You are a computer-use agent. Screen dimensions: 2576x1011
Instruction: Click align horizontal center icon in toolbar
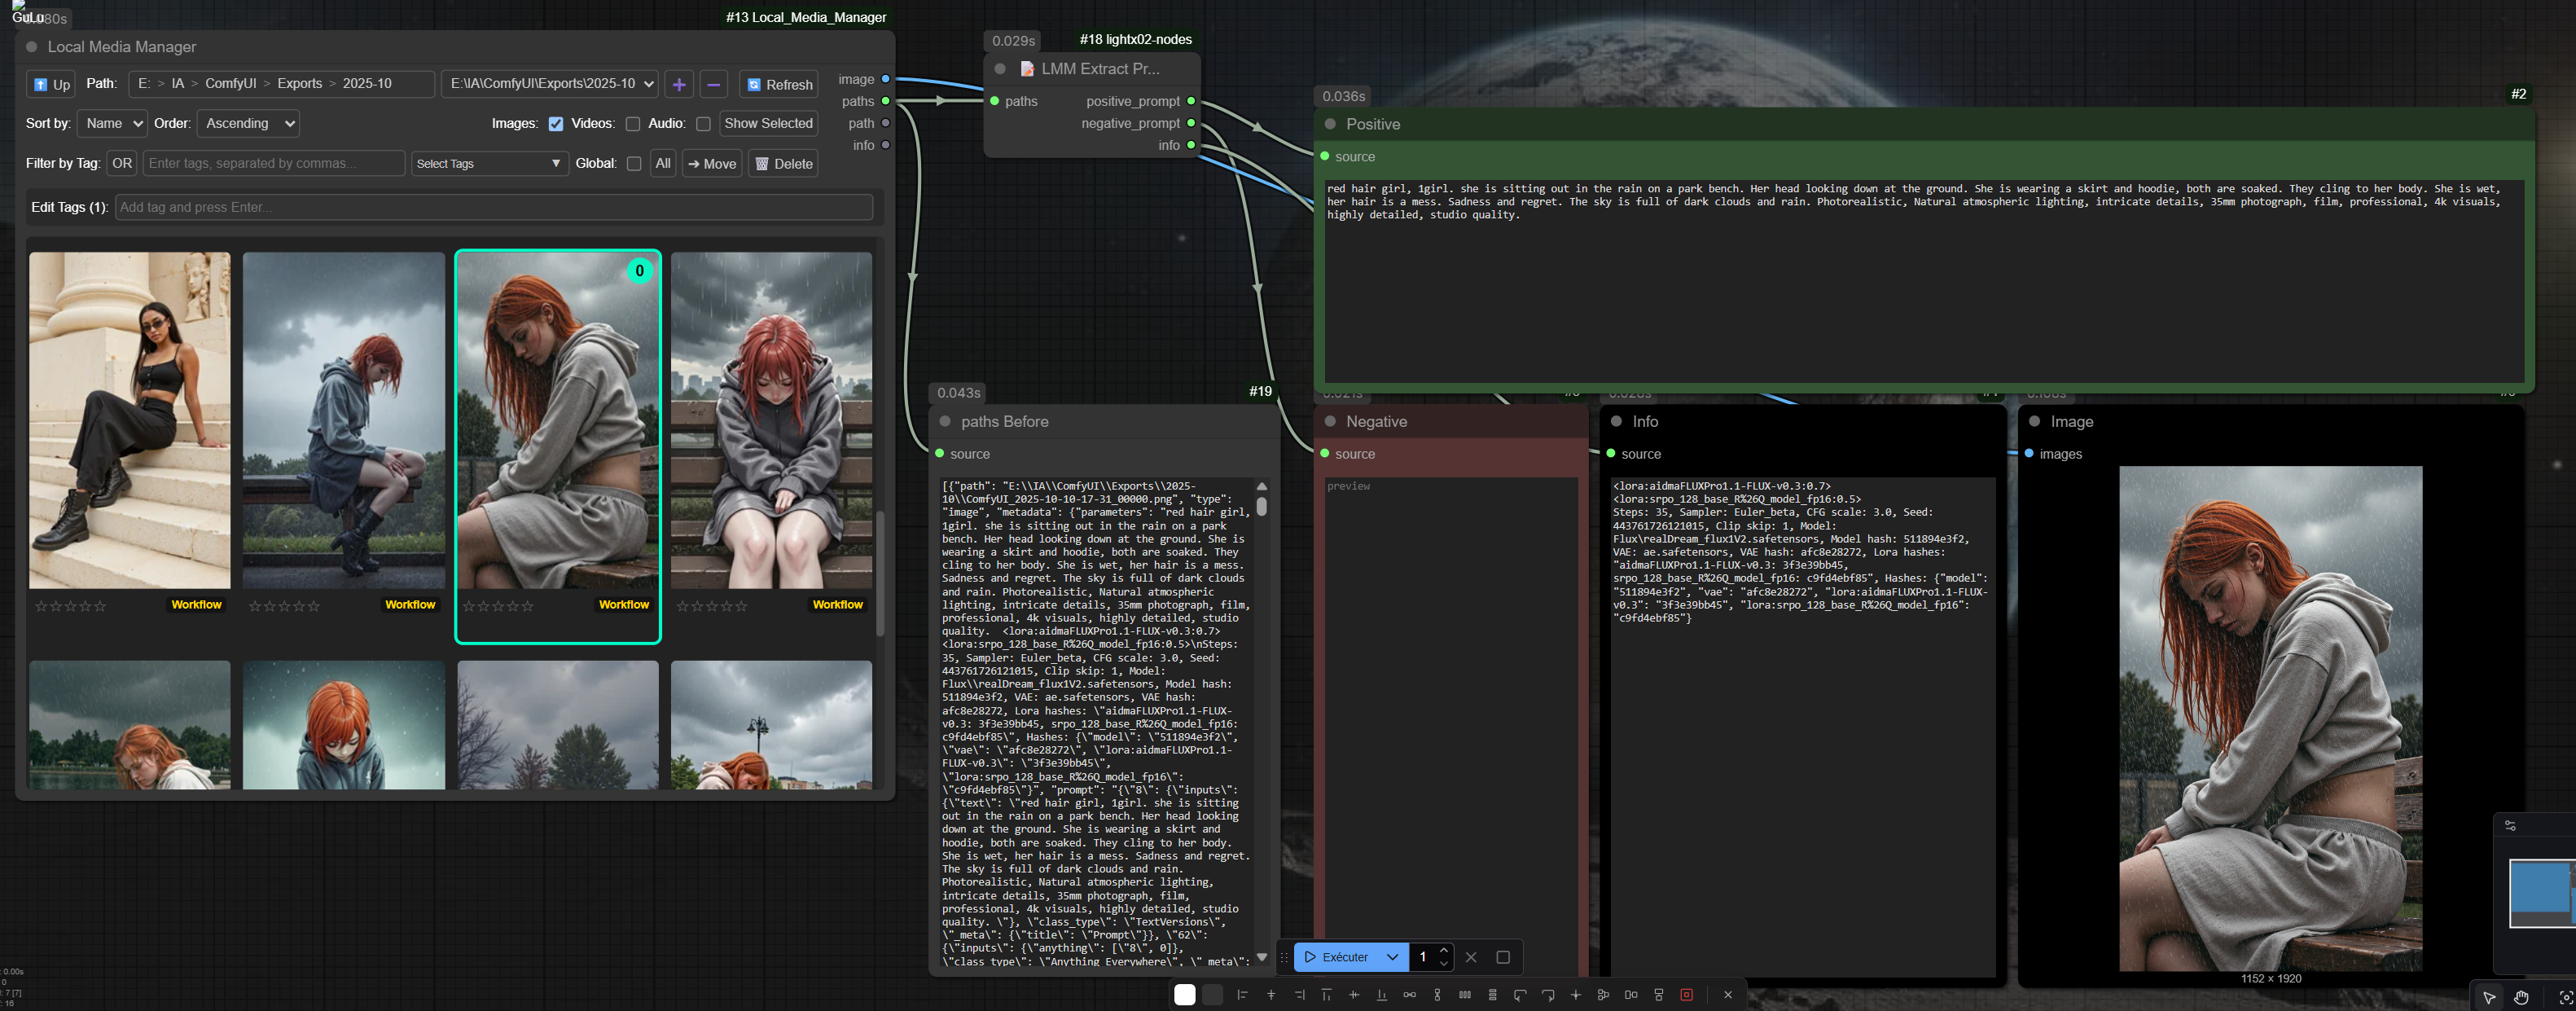point(1271,995)
